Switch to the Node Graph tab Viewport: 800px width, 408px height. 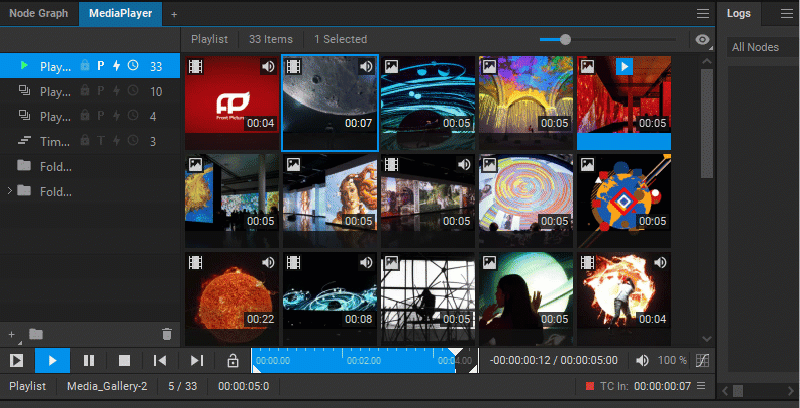(x=39, y=13)
